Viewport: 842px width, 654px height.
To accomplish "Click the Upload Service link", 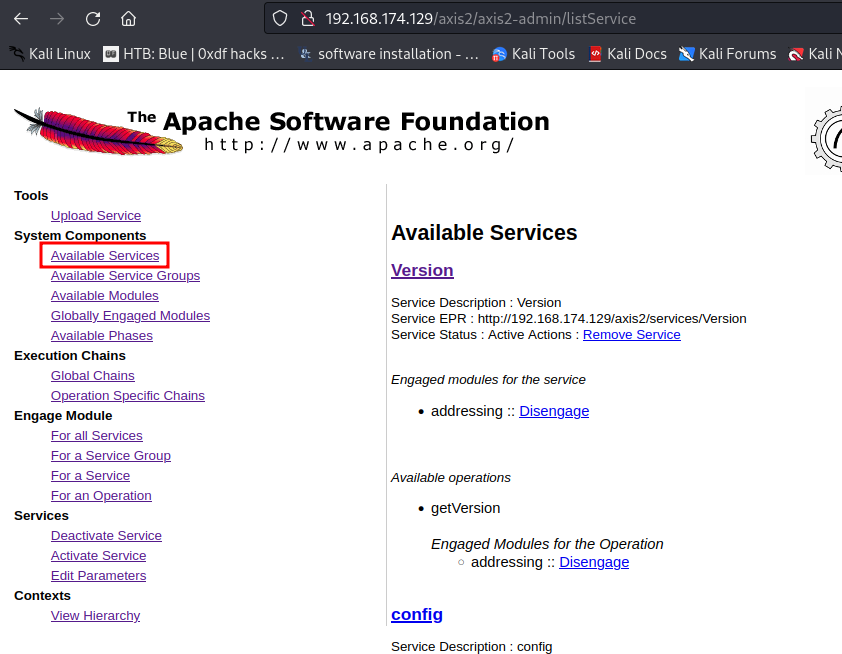I will (x=96, y=215).
